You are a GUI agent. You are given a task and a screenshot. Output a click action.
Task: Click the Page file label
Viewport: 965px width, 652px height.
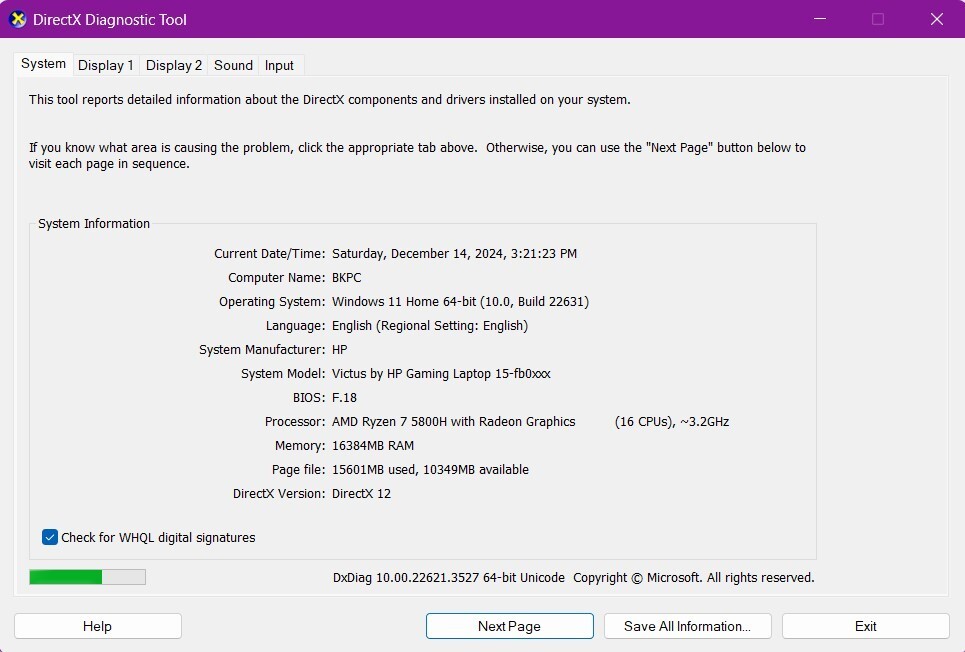298,470
